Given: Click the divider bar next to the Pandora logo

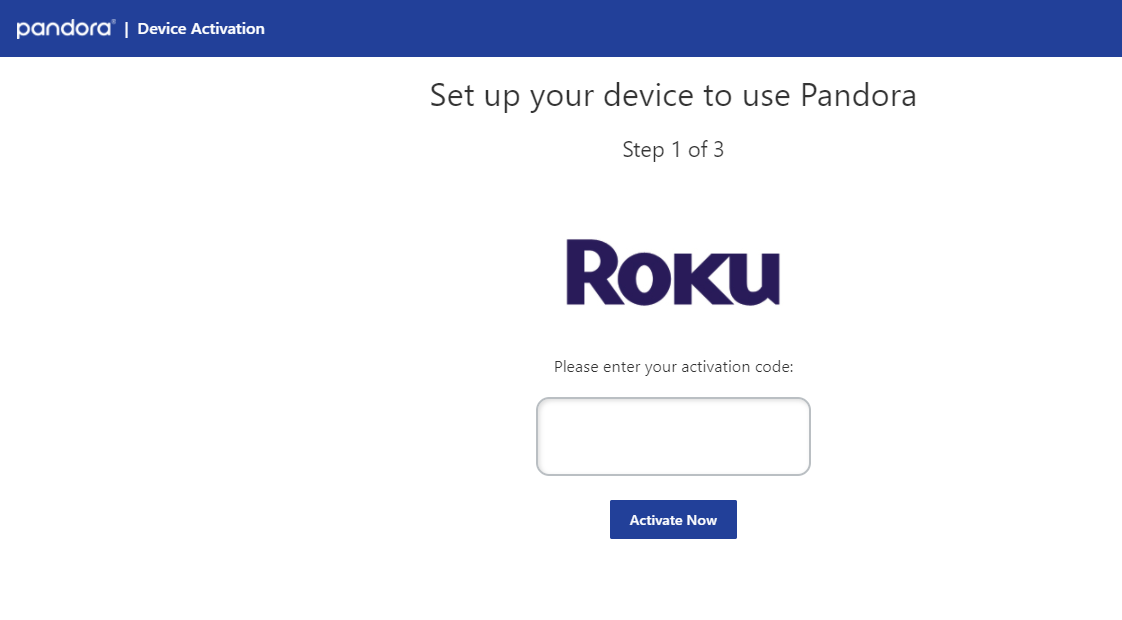Looking at the screenshot, I should (127, 28).
